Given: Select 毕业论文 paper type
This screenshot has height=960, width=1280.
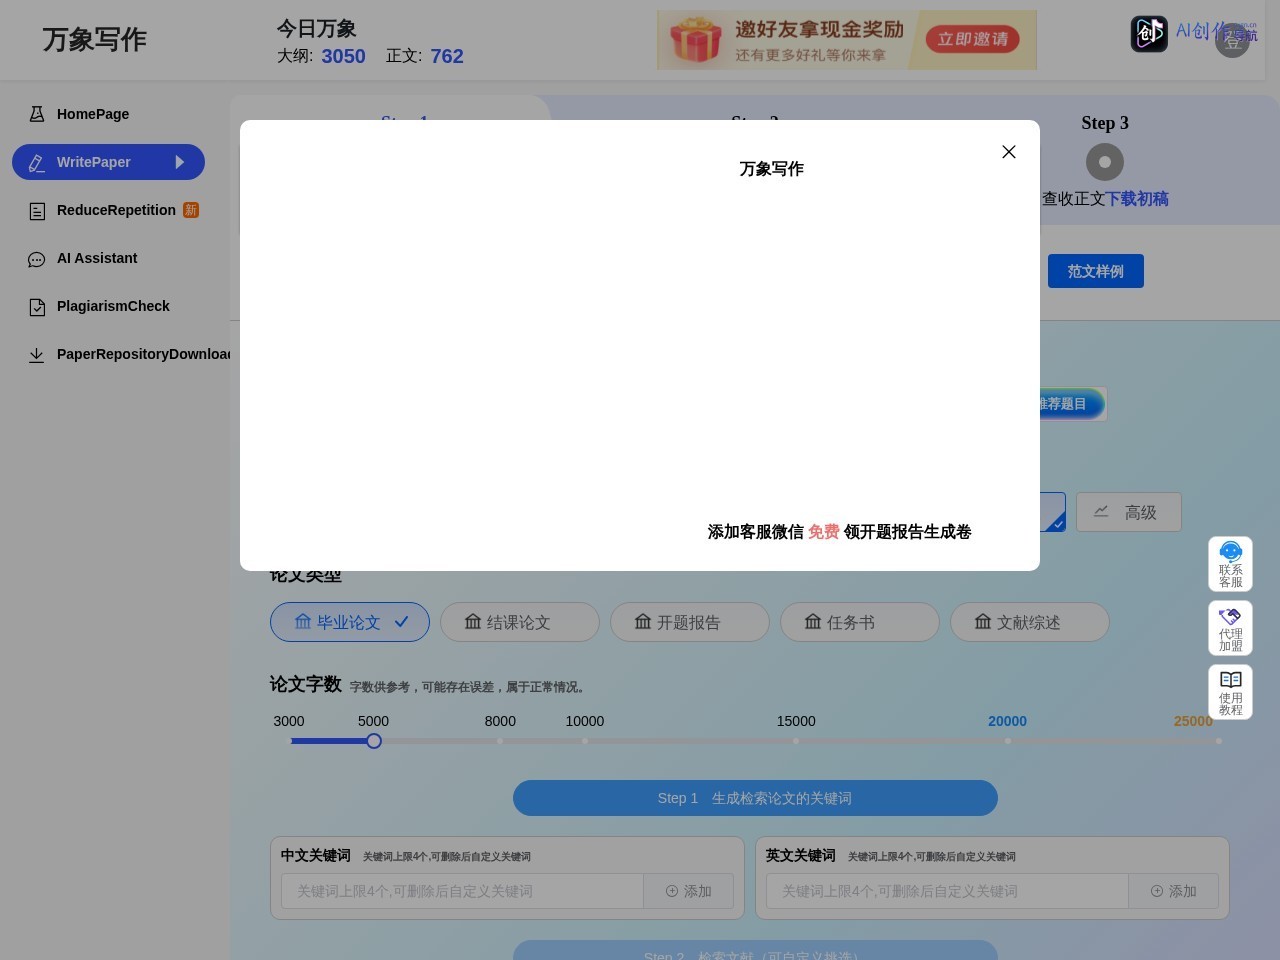Looking at the screenshot, I should click(350, 622).
